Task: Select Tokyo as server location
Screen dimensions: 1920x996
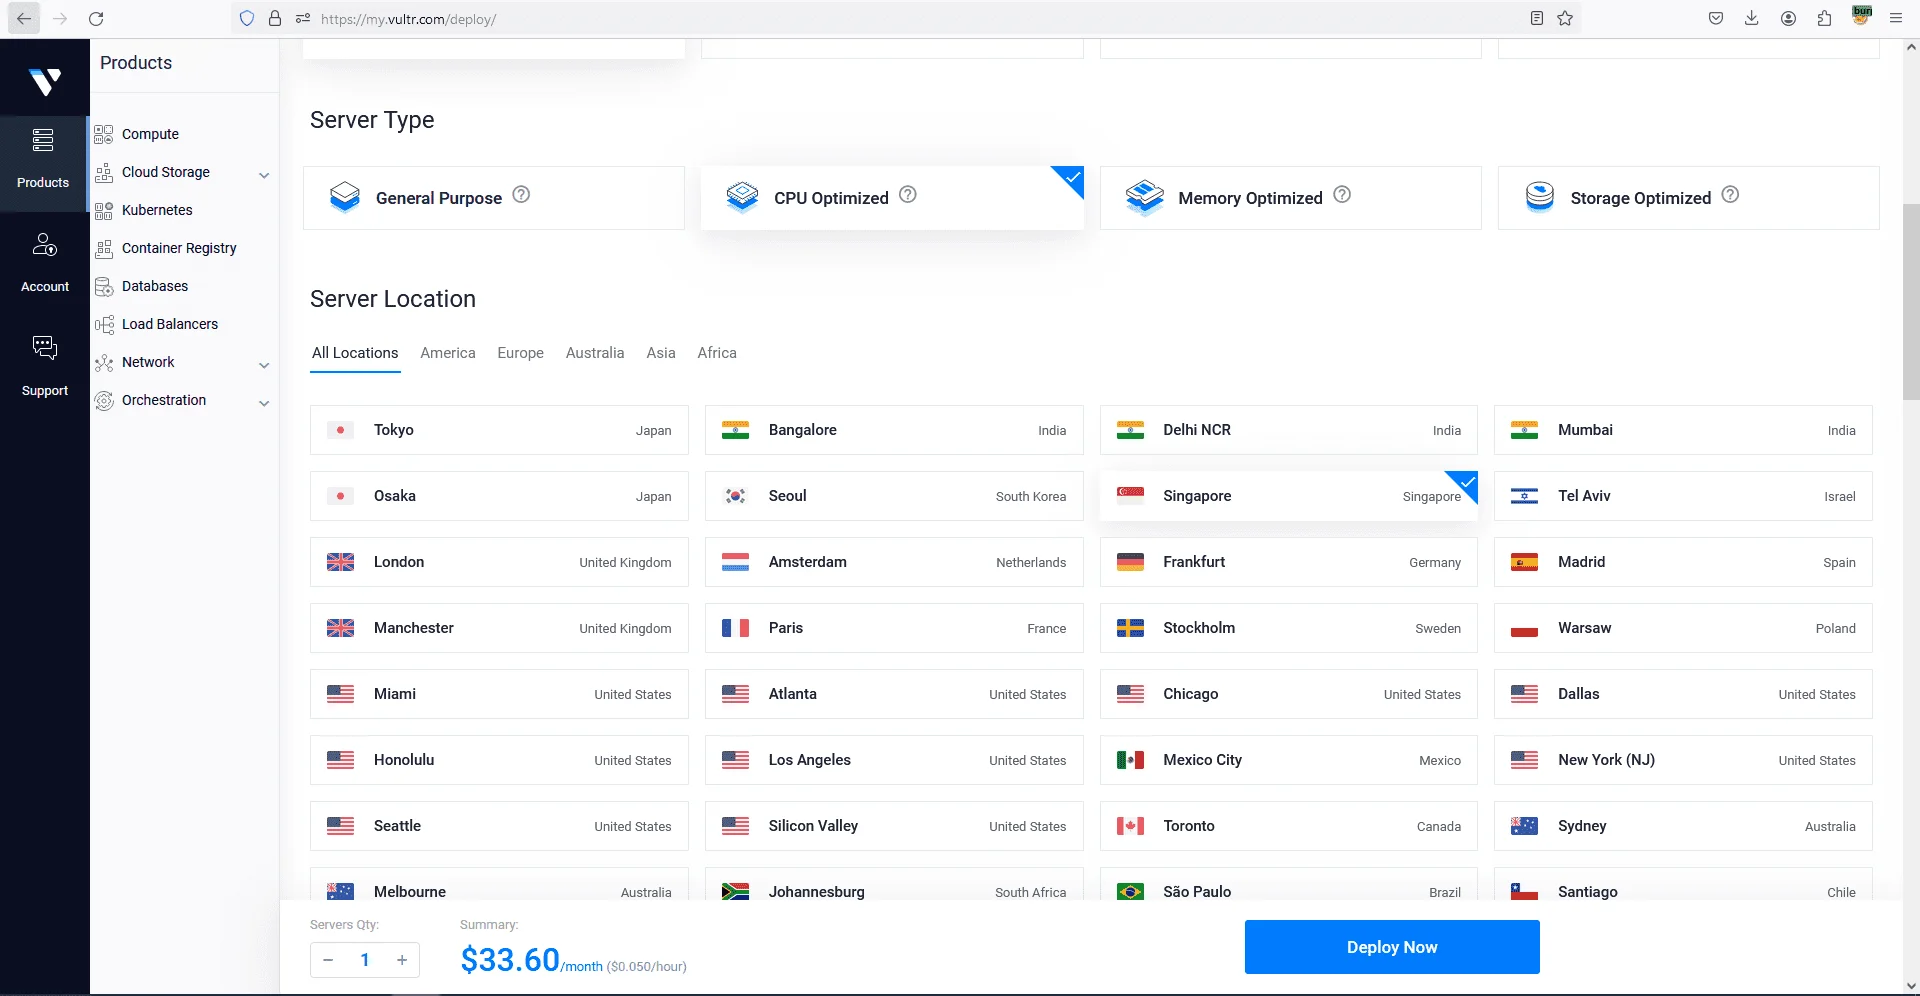Action: [499, 430]
